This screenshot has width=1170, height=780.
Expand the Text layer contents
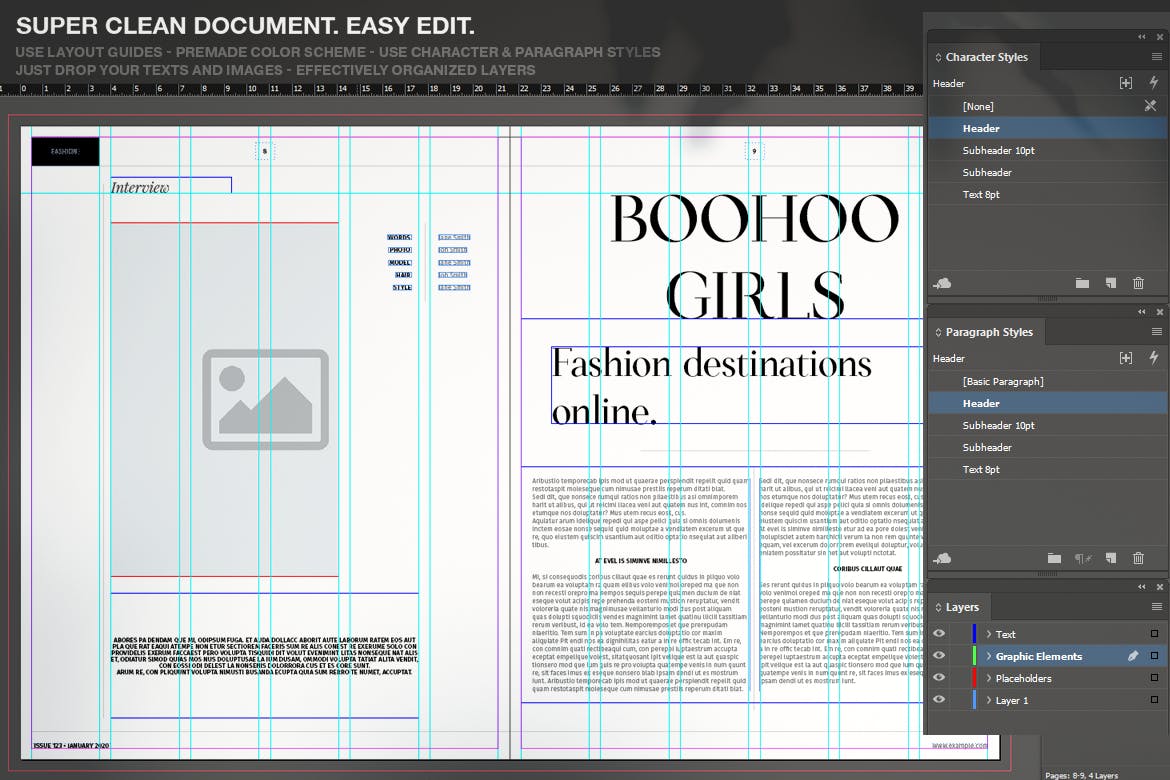pyautogui.click(x=988, y=634)
